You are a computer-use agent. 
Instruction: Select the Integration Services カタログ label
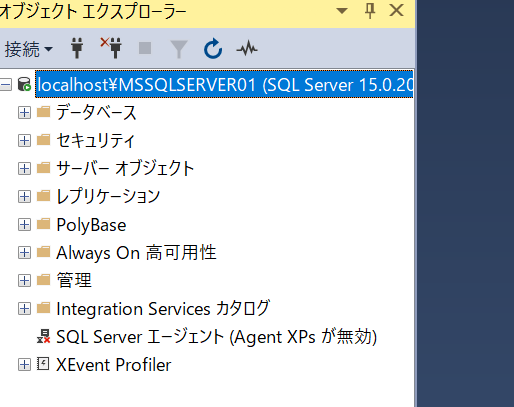163,309
